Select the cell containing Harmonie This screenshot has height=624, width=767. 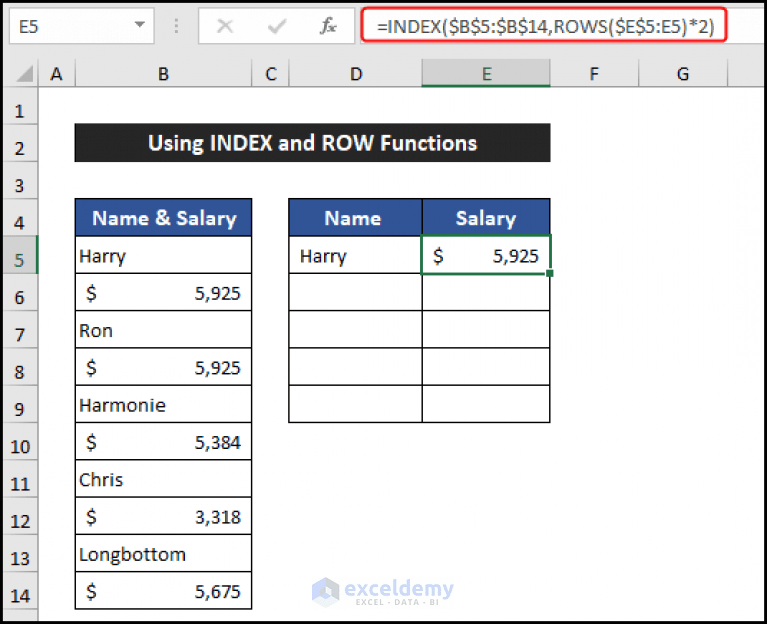click(163, 404)
